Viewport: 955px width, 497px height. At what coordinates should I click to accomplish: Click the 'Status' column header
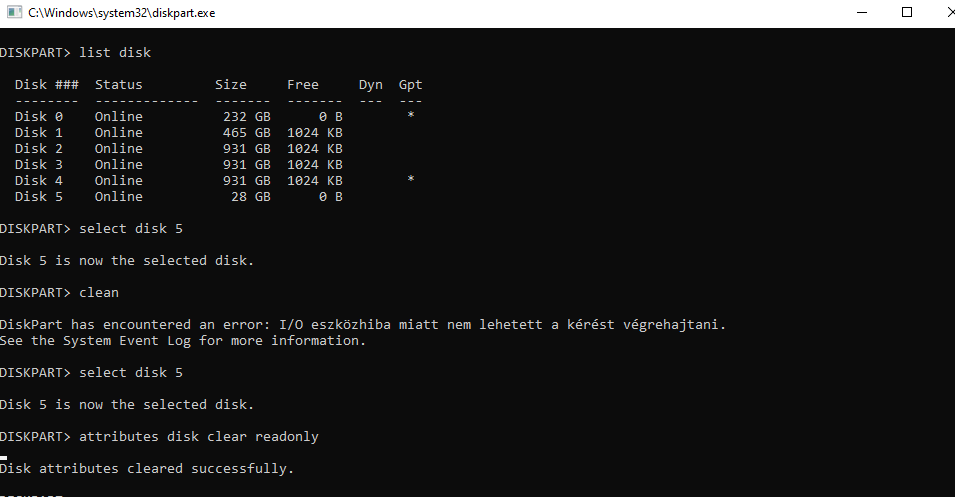click(118, 84)
